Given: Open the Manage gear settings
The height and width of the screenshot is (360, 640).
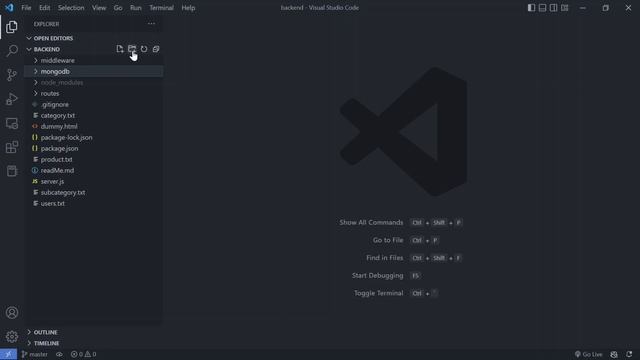Looking at the screenshot, I should point(12,336).
